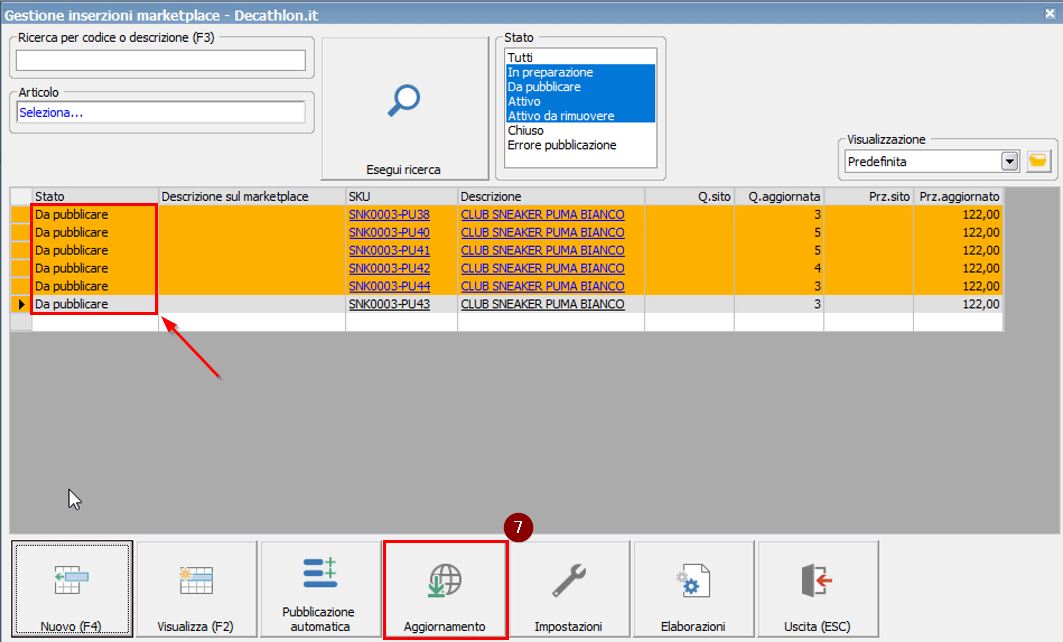Viewport: 1063px width, 642px height.
Task: Select Da pubblicare cell in SNK0003-PU42 row
Action: [95, 268]
